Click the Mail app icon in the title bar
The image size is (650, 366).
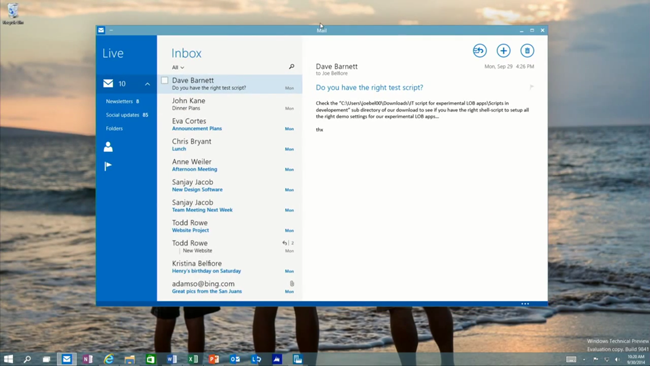(101, 30)
